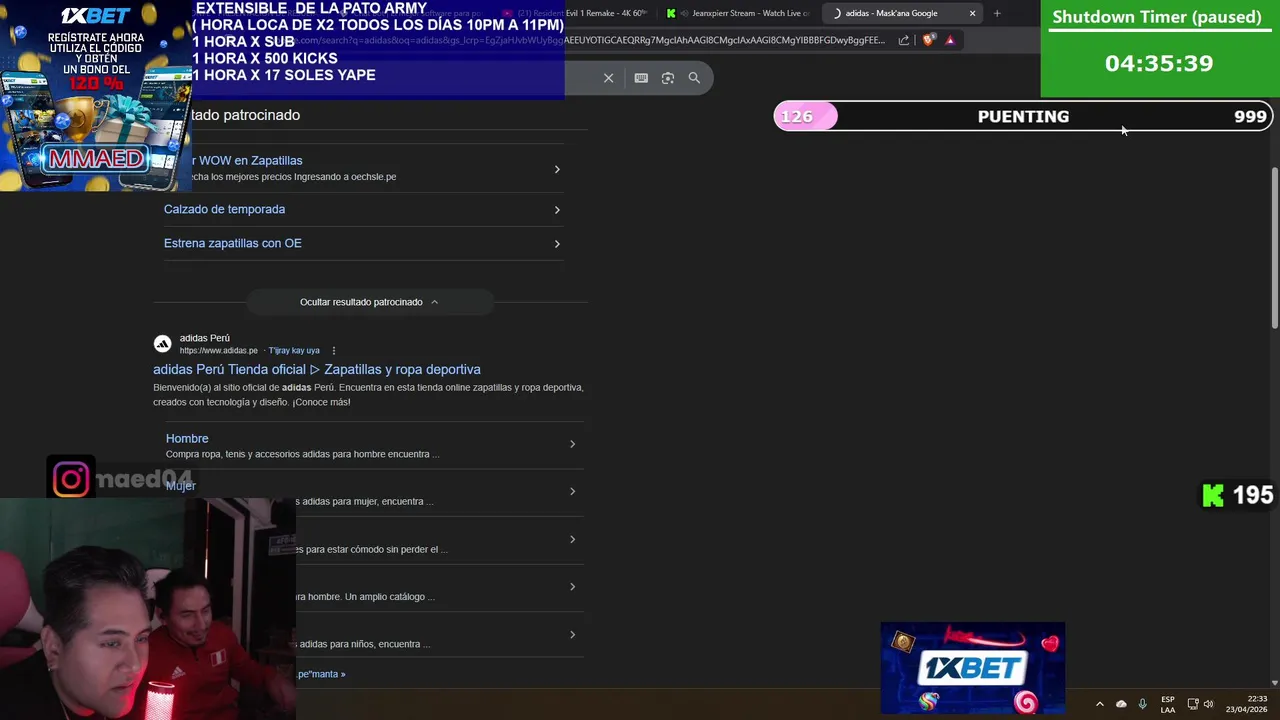Open volume speaker tray icon
Viewport: 1280px width, 720px height.
coord(1208,704)
